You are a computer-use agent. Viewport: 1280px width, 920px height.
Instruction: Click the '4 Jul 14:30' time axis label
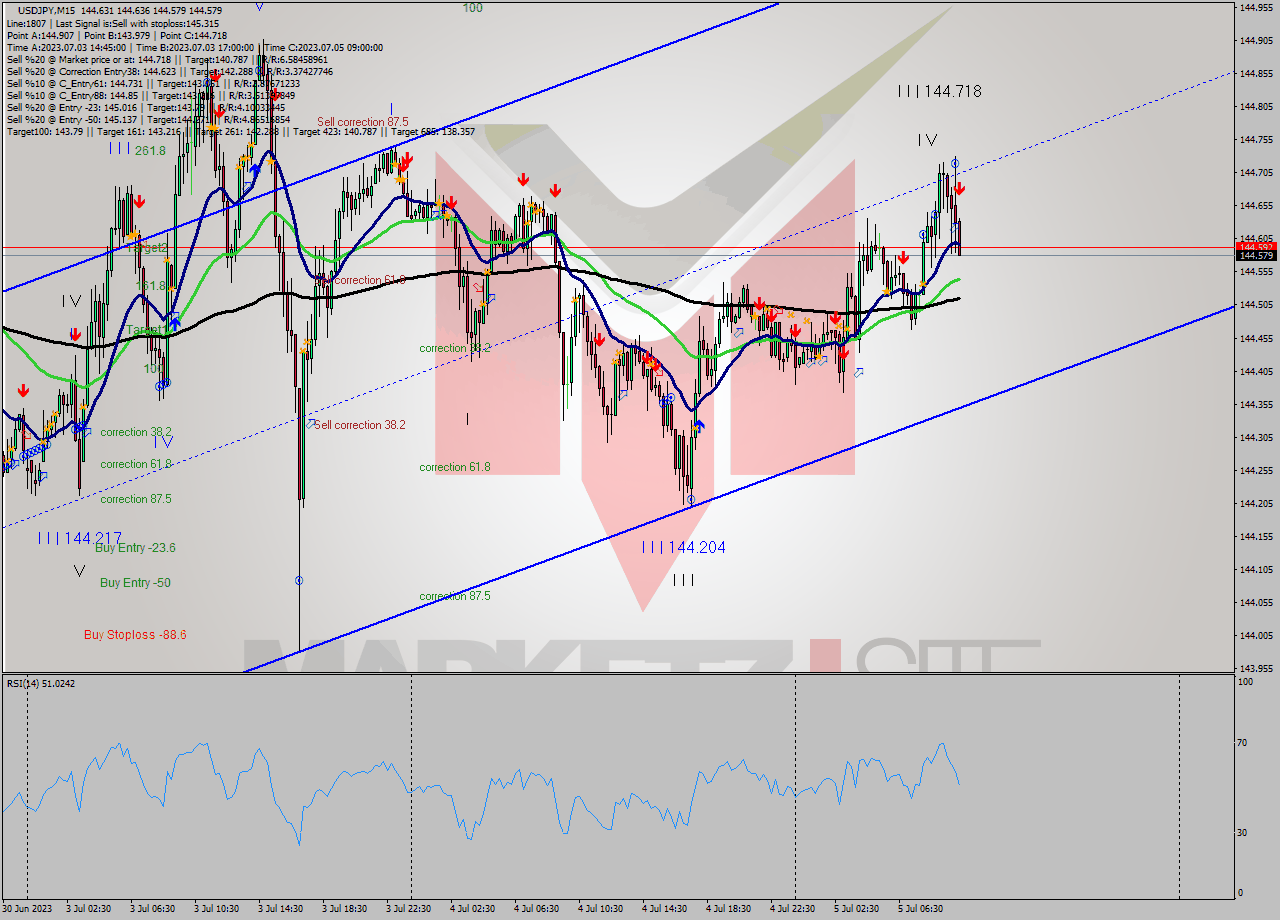click(x=665, y=909)
